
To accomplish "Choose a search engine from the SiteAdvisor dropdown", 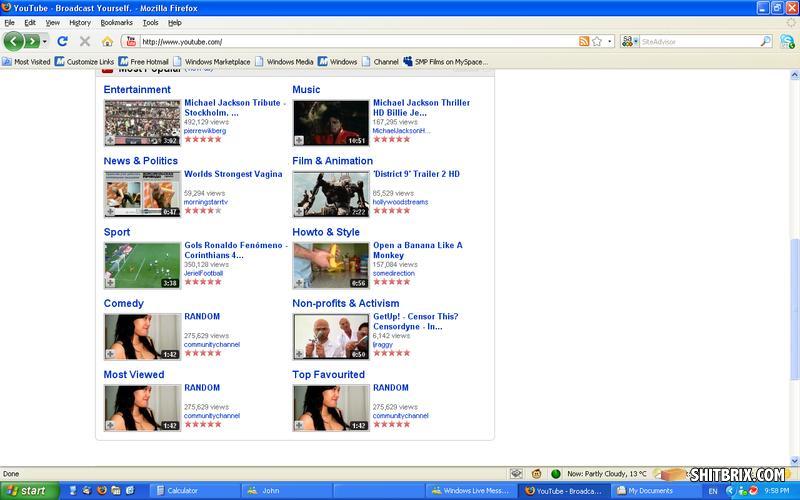I will pos(630,41).
